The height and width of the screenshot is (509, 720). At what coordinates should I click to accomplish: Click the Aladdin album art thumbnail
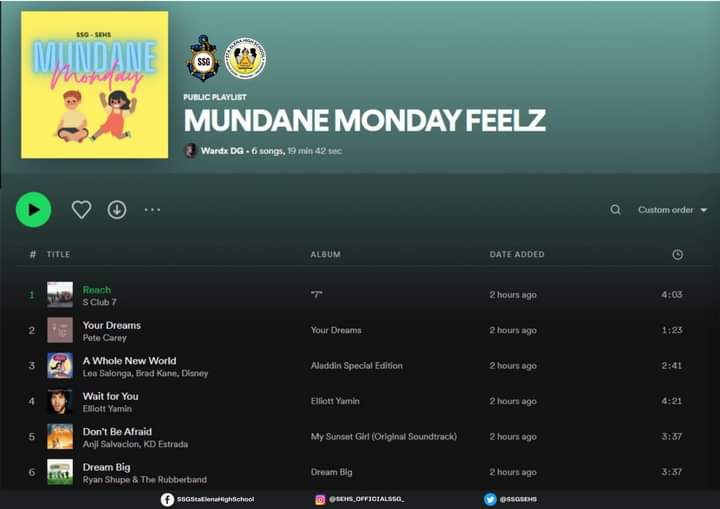point(60,365)
